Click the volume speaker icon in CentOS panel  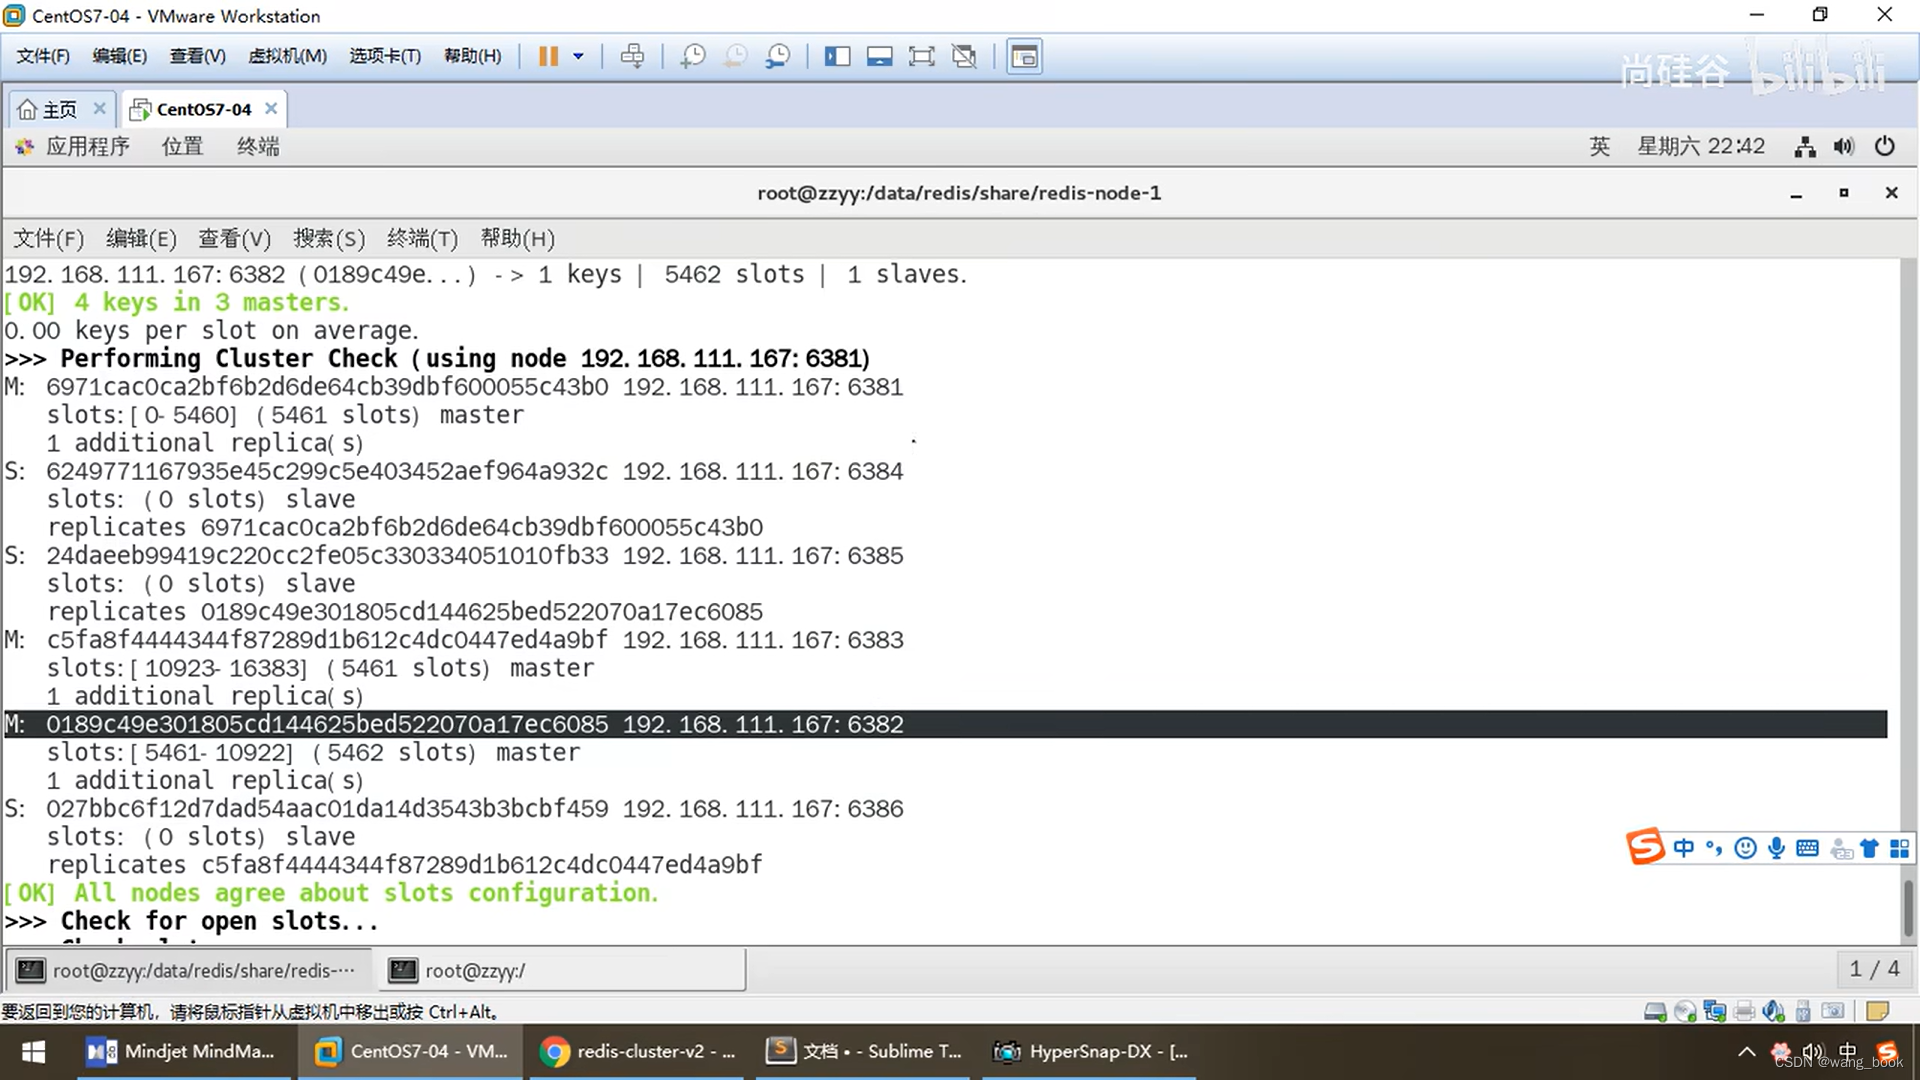click(x=1843, y=147)
